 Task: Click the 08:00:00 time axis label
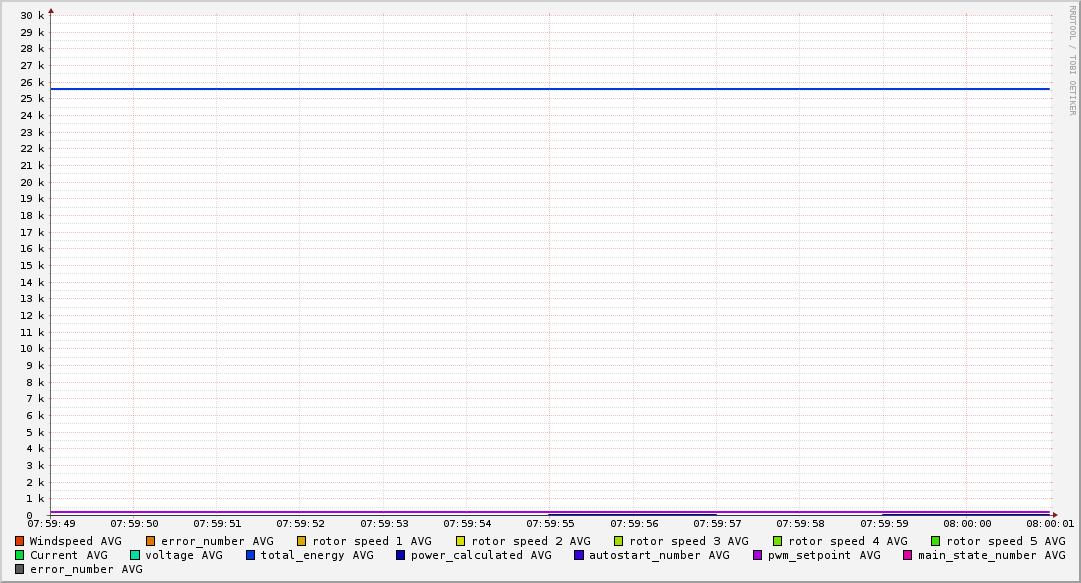tap(966, 523)
